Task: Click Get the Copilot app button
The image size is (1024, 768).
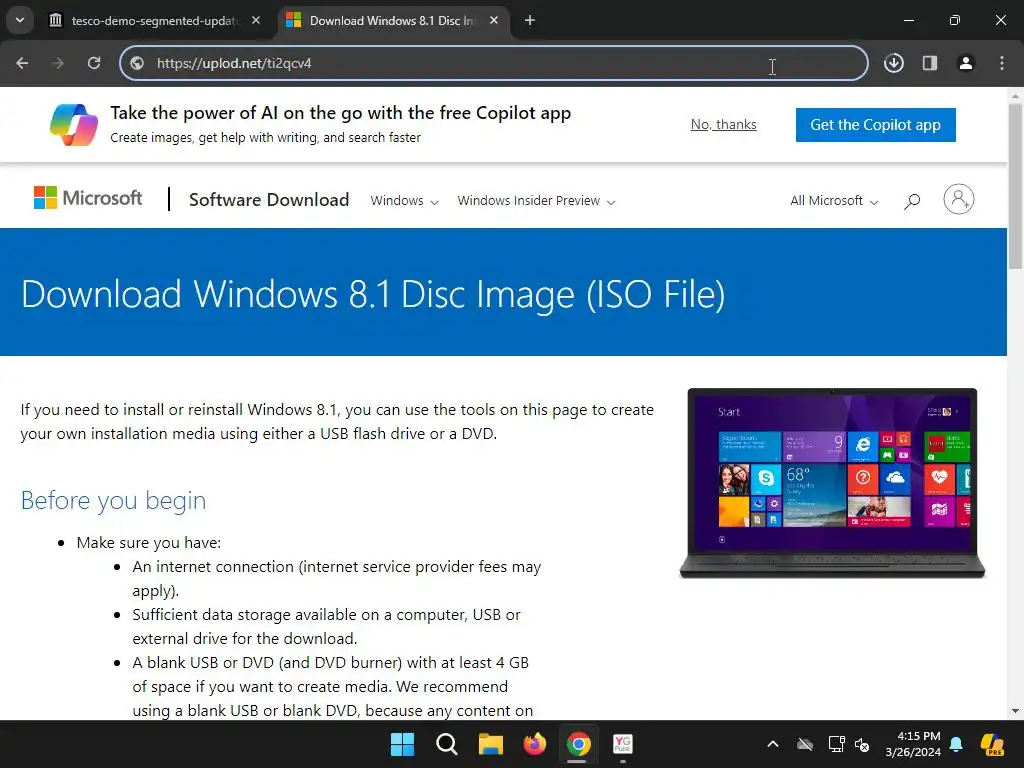Action: (x=876, y=125)
